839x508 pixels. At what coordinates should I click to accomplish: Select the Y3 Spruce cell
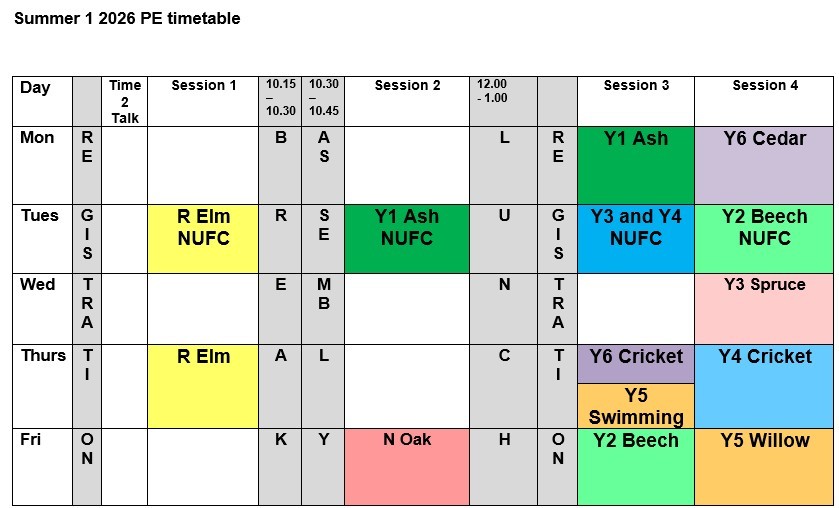point(765,308)
